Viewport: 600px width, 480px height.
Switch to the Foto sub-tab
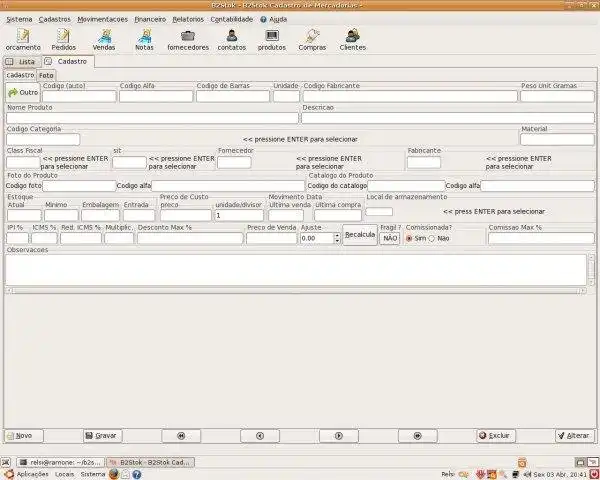[46, 75]
